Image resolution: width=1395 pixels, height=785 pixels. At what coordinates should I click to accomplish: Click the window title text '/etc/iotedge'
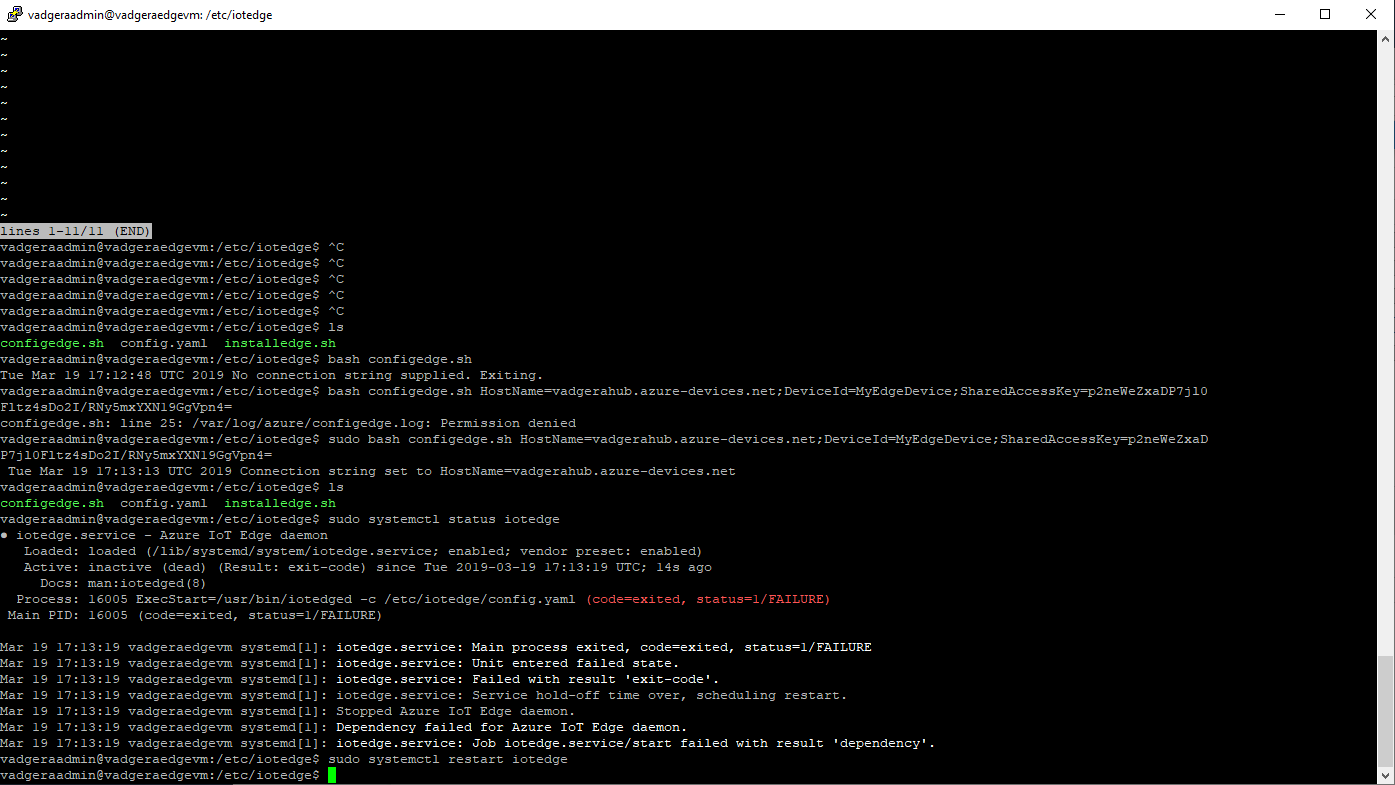pos(239,15)
